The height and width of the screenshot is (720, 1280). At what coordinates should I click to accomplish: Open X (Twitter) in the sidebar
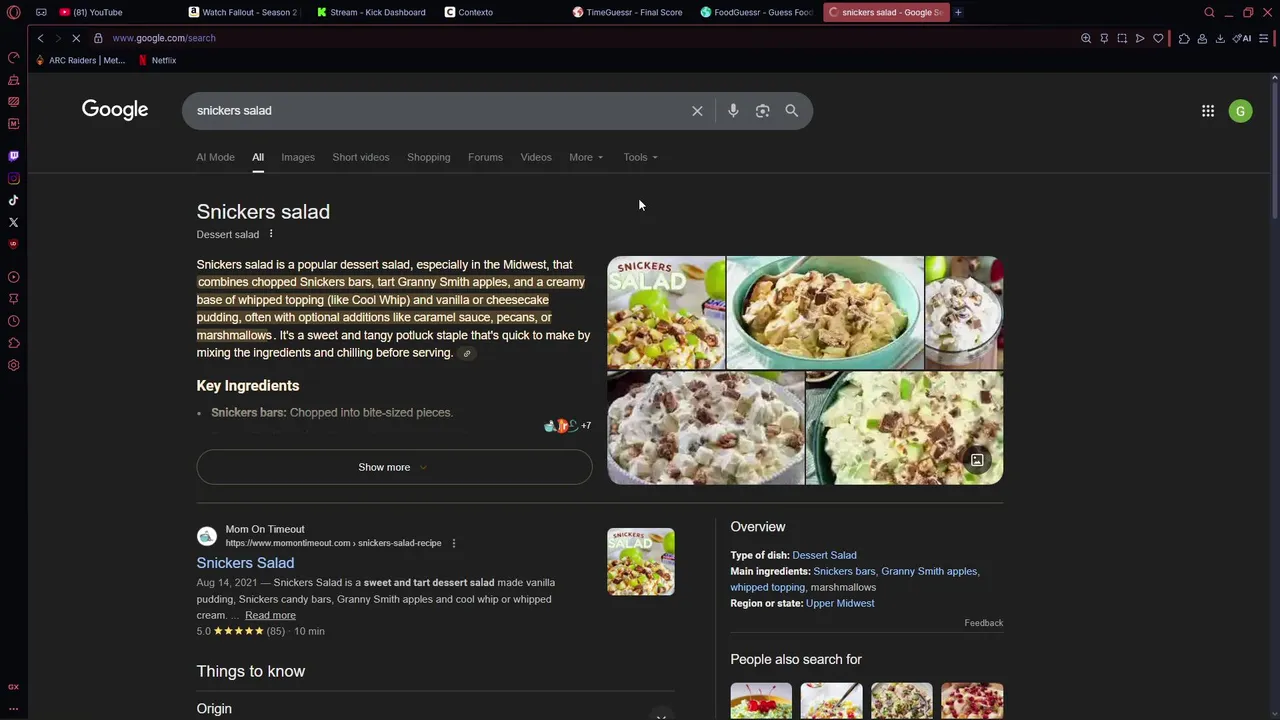tap(13, 222)
